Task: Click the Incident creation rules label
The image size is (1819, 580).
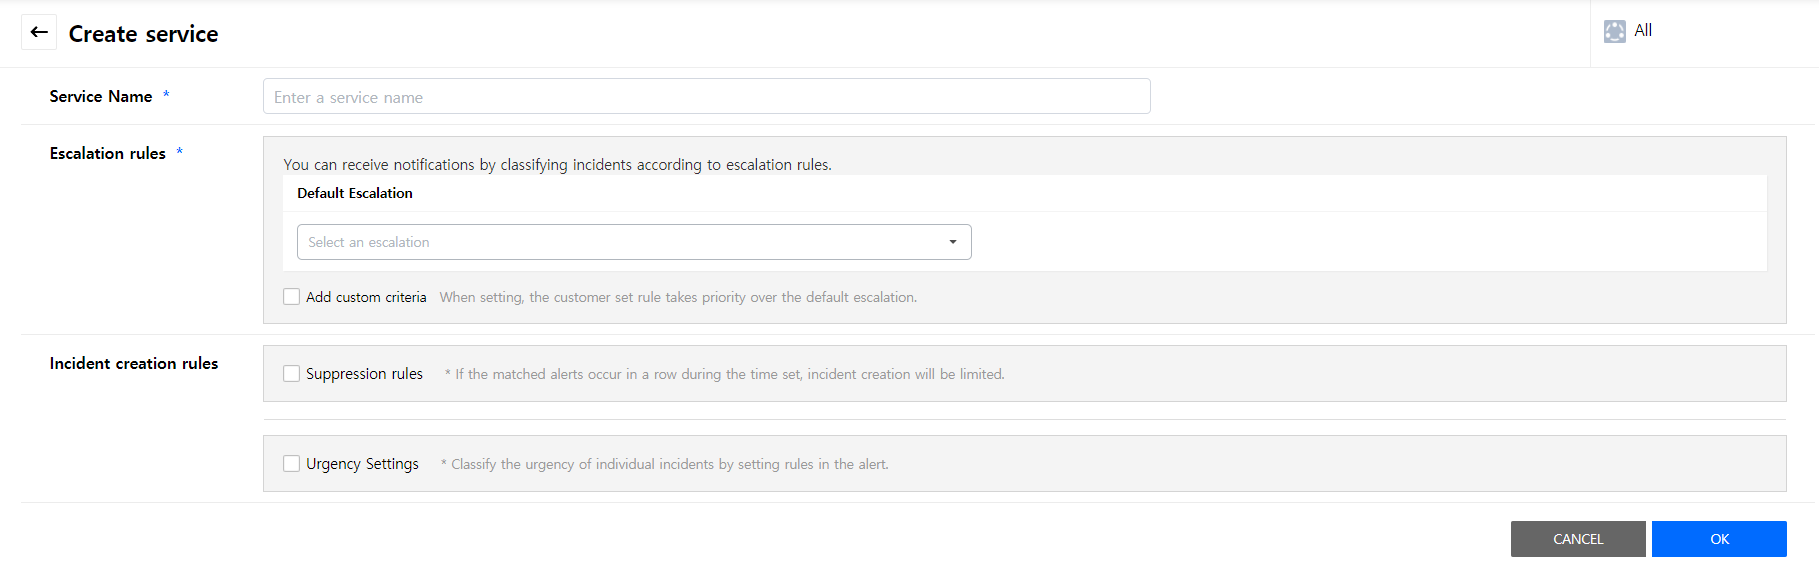Action: coord(134,363)
